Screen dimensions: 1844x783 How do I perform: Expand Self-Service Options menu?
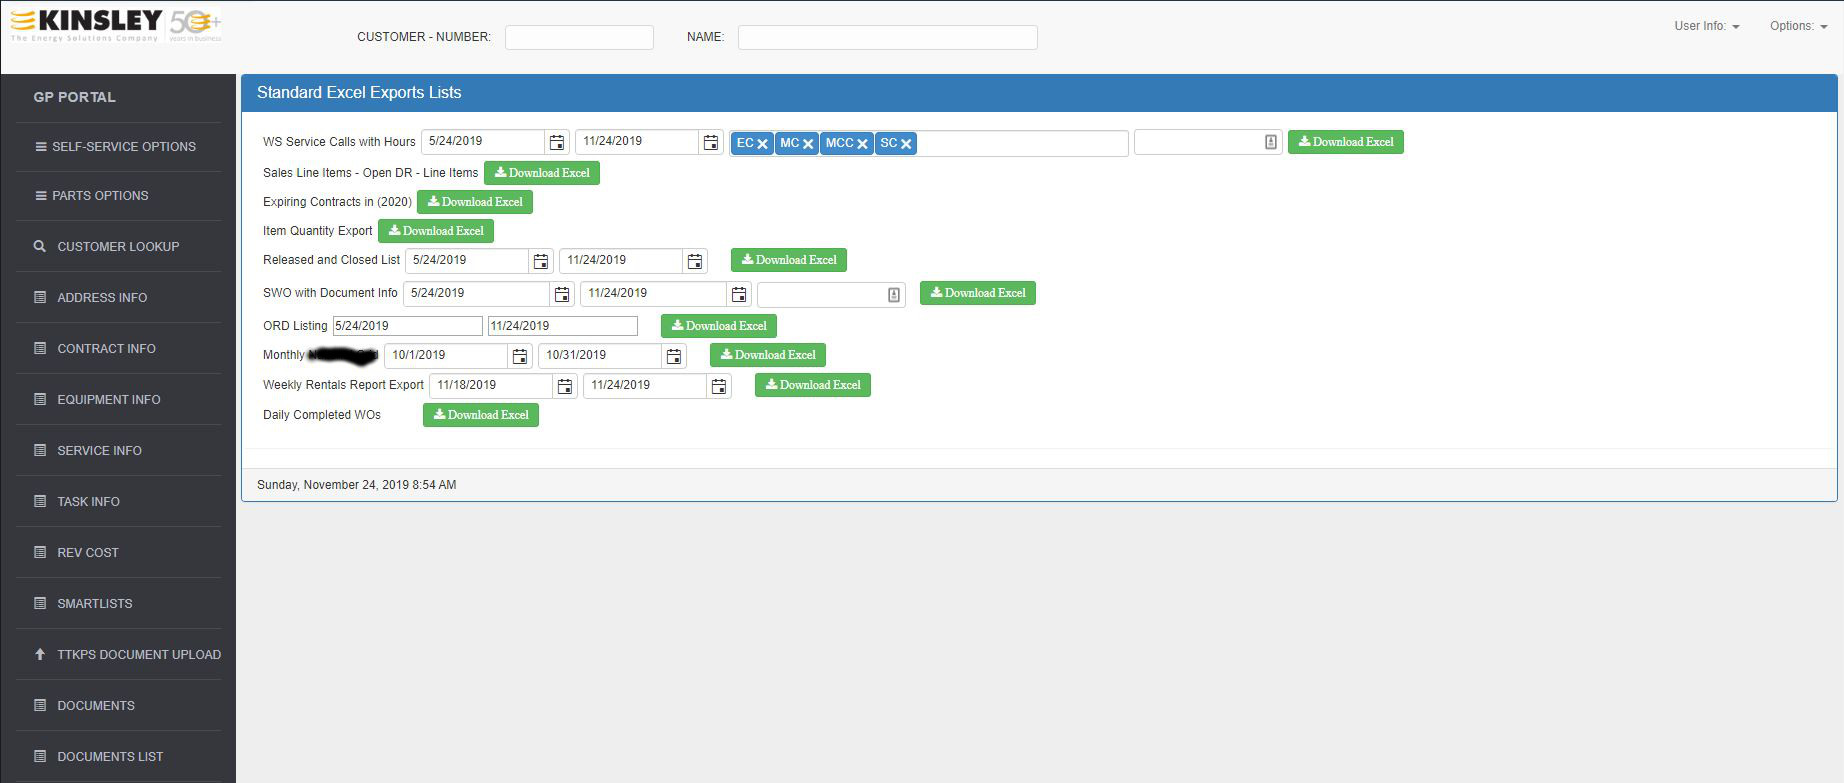(x=116, y=146)
